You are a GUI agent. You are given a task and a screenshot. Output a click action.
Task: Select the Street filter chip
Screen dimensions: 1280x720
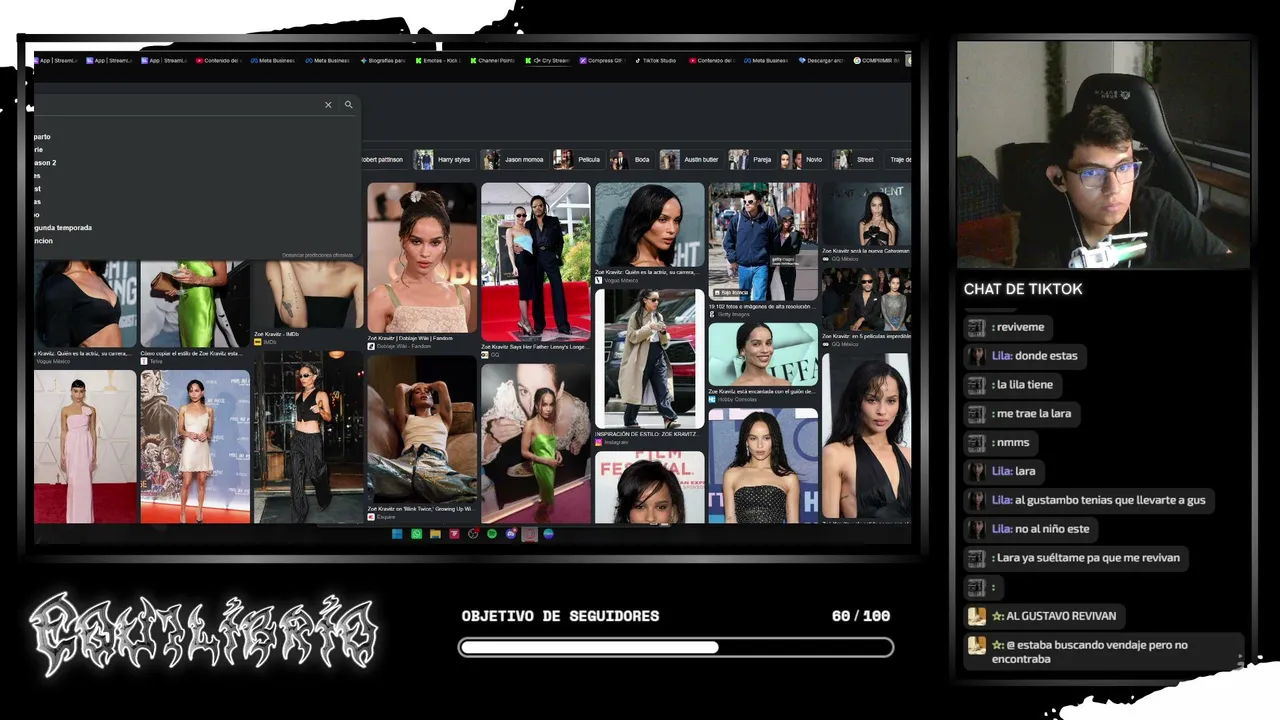[854, 160]
